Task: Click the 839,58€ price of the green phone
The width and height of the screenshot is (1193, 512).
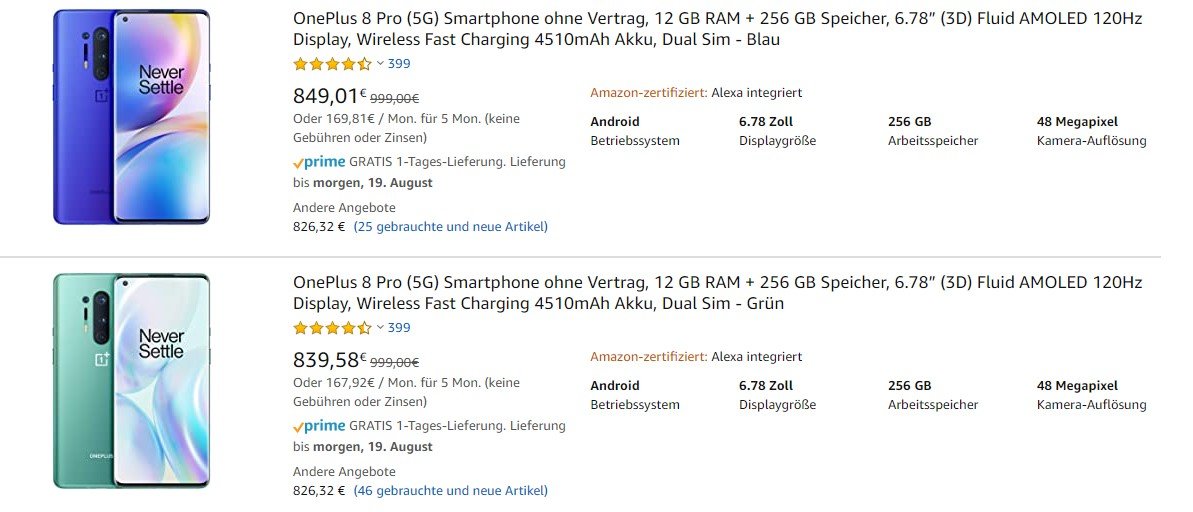Action: 330,360
